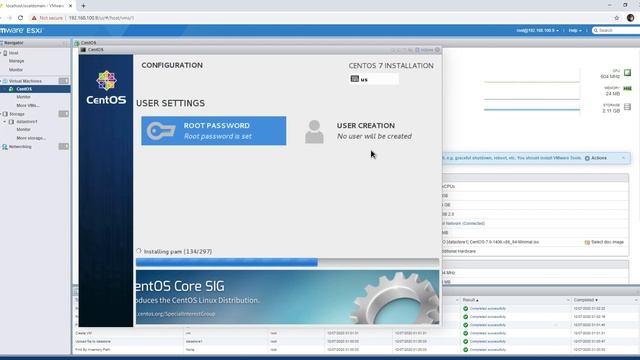Click the installation progress bar

(x=287, y=262)
